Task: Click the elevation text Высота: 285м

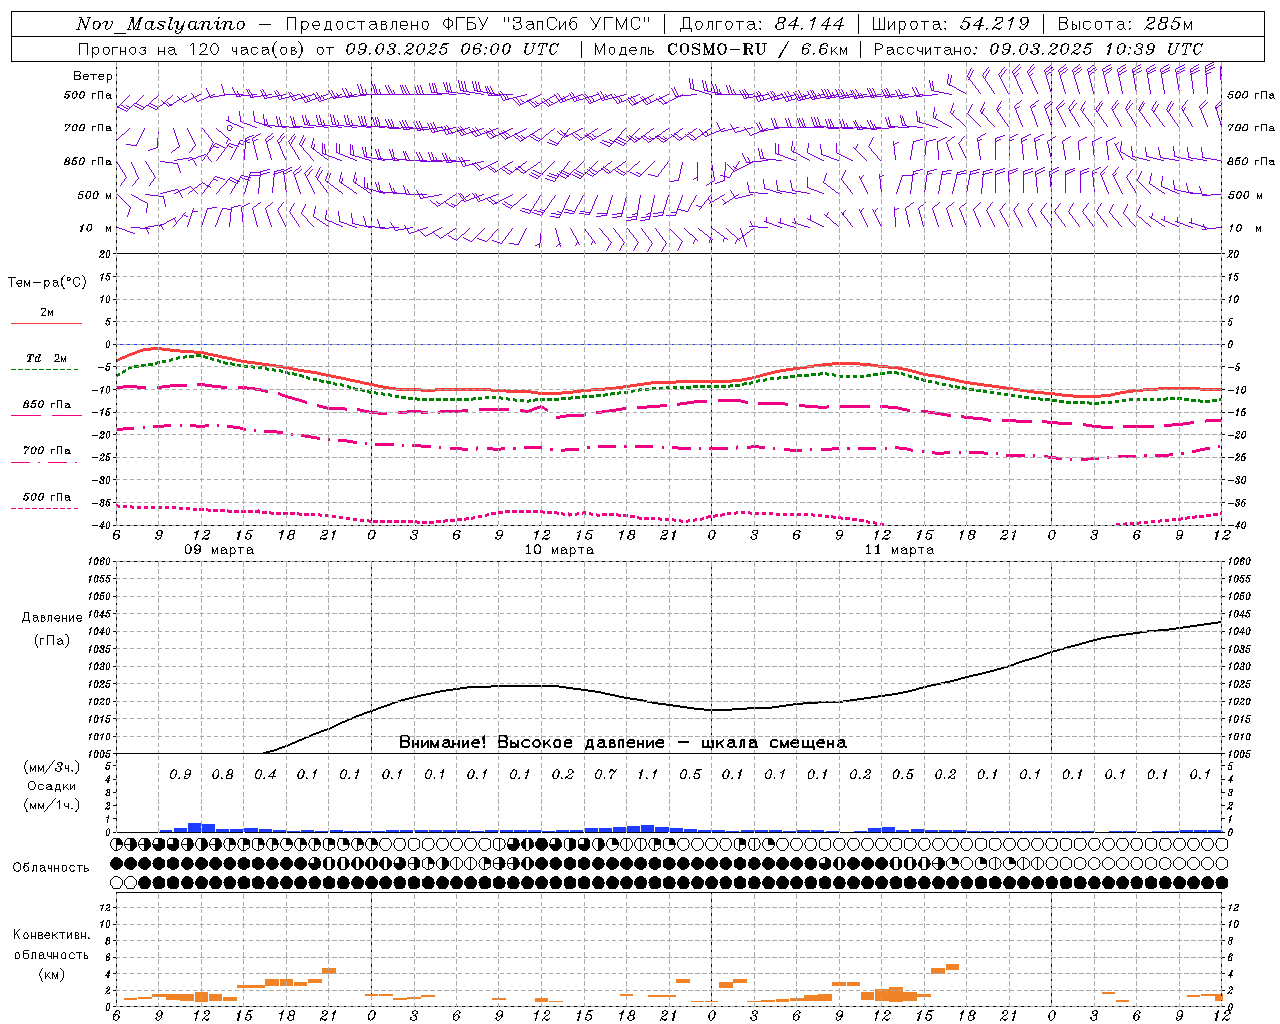Action: click(1125, 25)
